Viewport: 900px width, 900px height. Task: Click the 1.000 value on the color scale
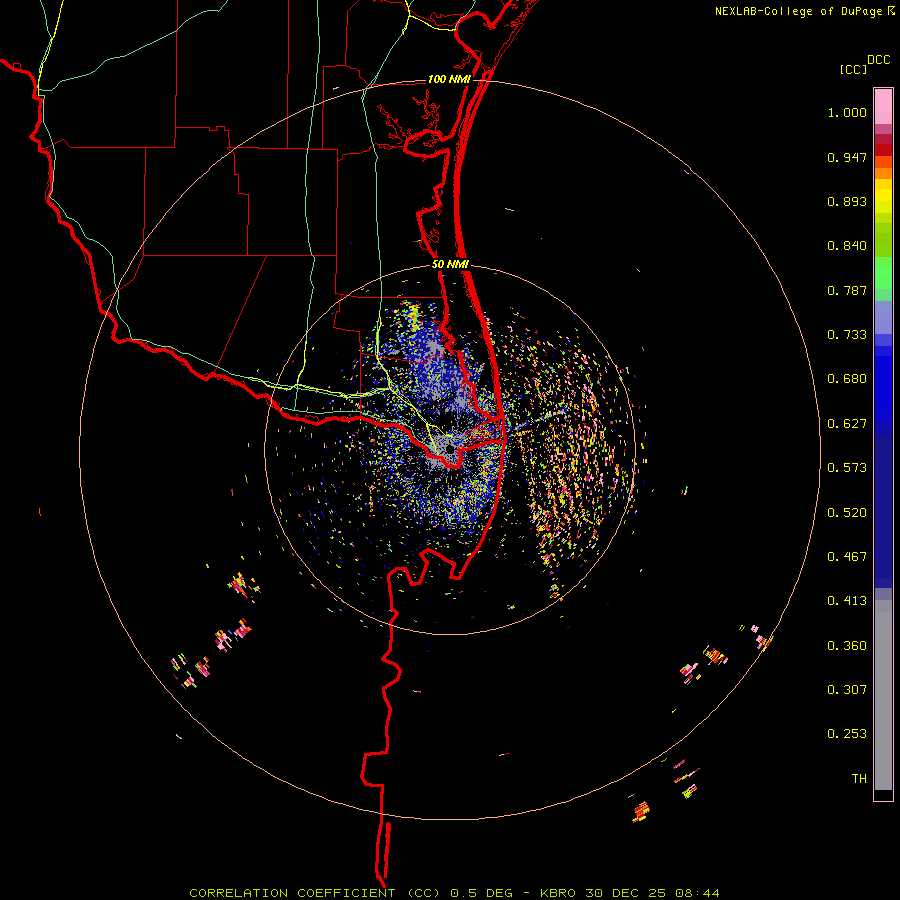[847, 112]
